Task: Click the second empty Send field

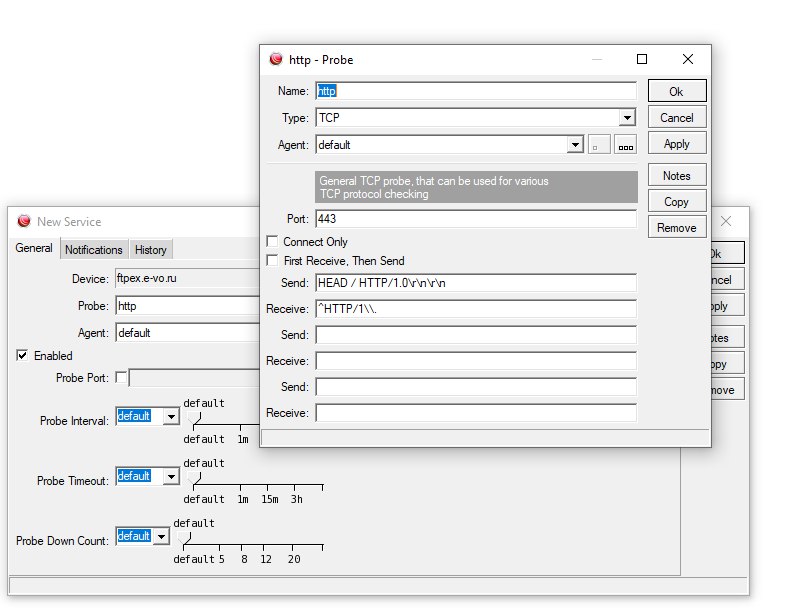Action: pyautogui.click(x=476, y=335)
